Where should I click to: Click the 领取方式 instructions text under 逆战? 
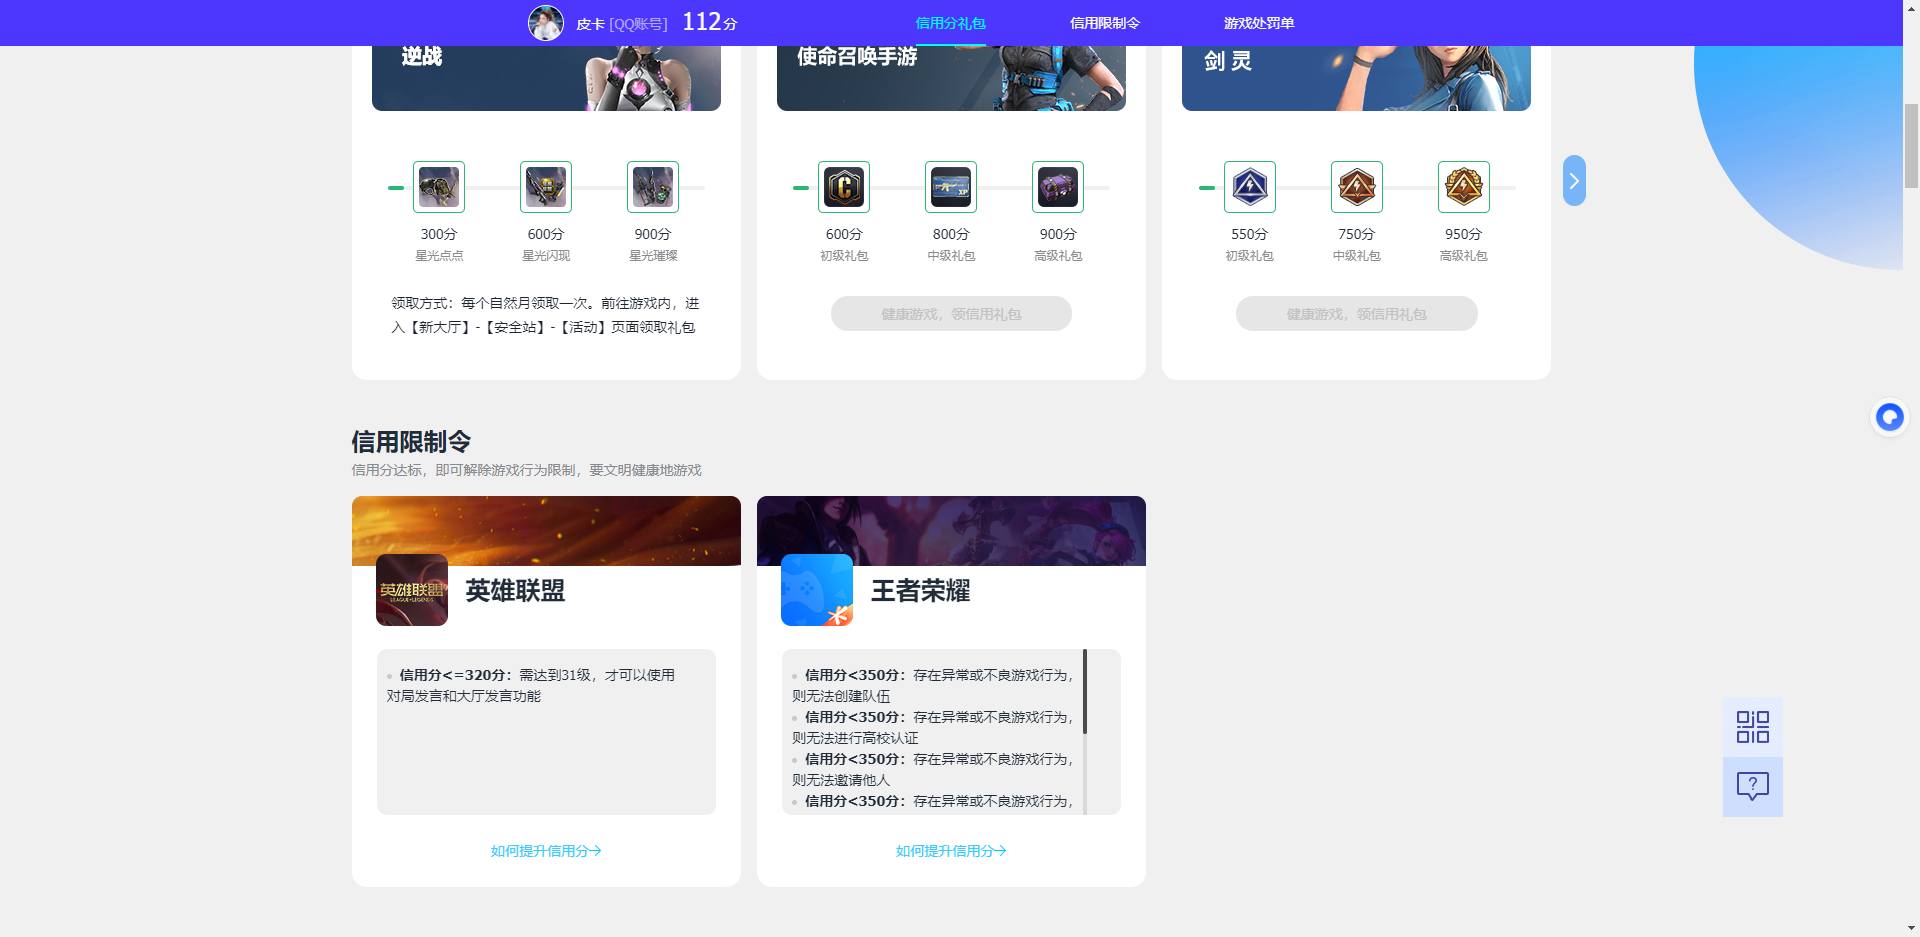[545, 315]
